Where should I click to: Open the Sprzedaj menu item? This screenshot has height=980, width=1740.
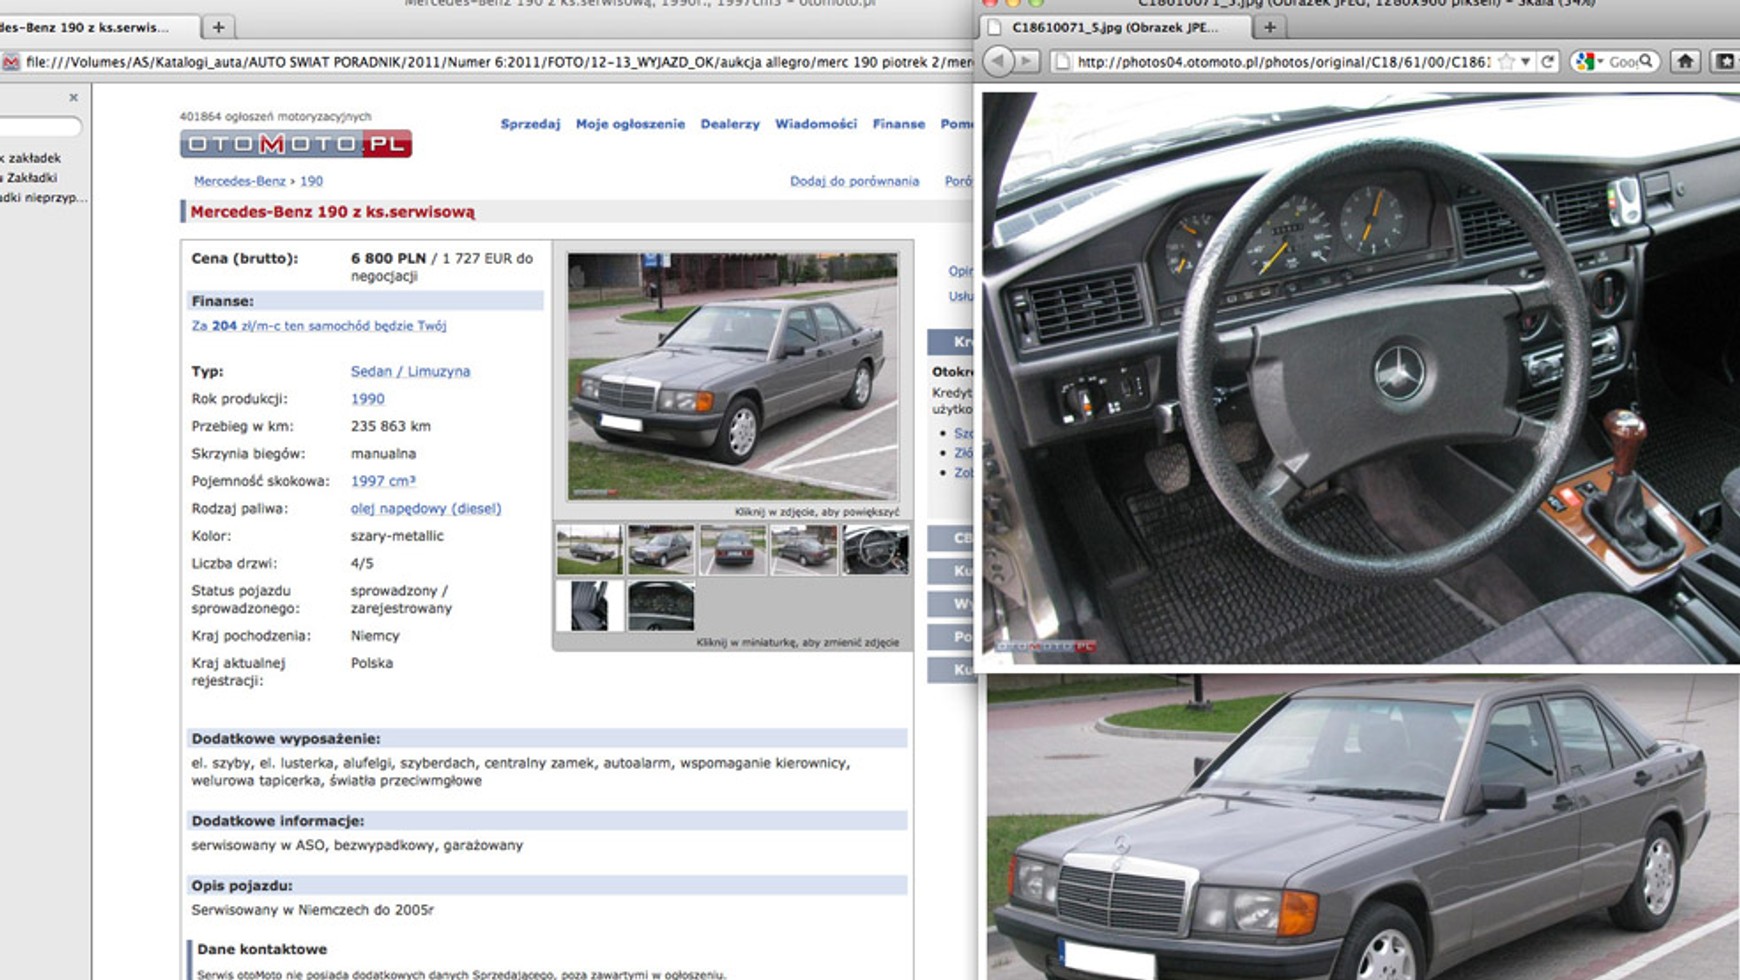530,124
